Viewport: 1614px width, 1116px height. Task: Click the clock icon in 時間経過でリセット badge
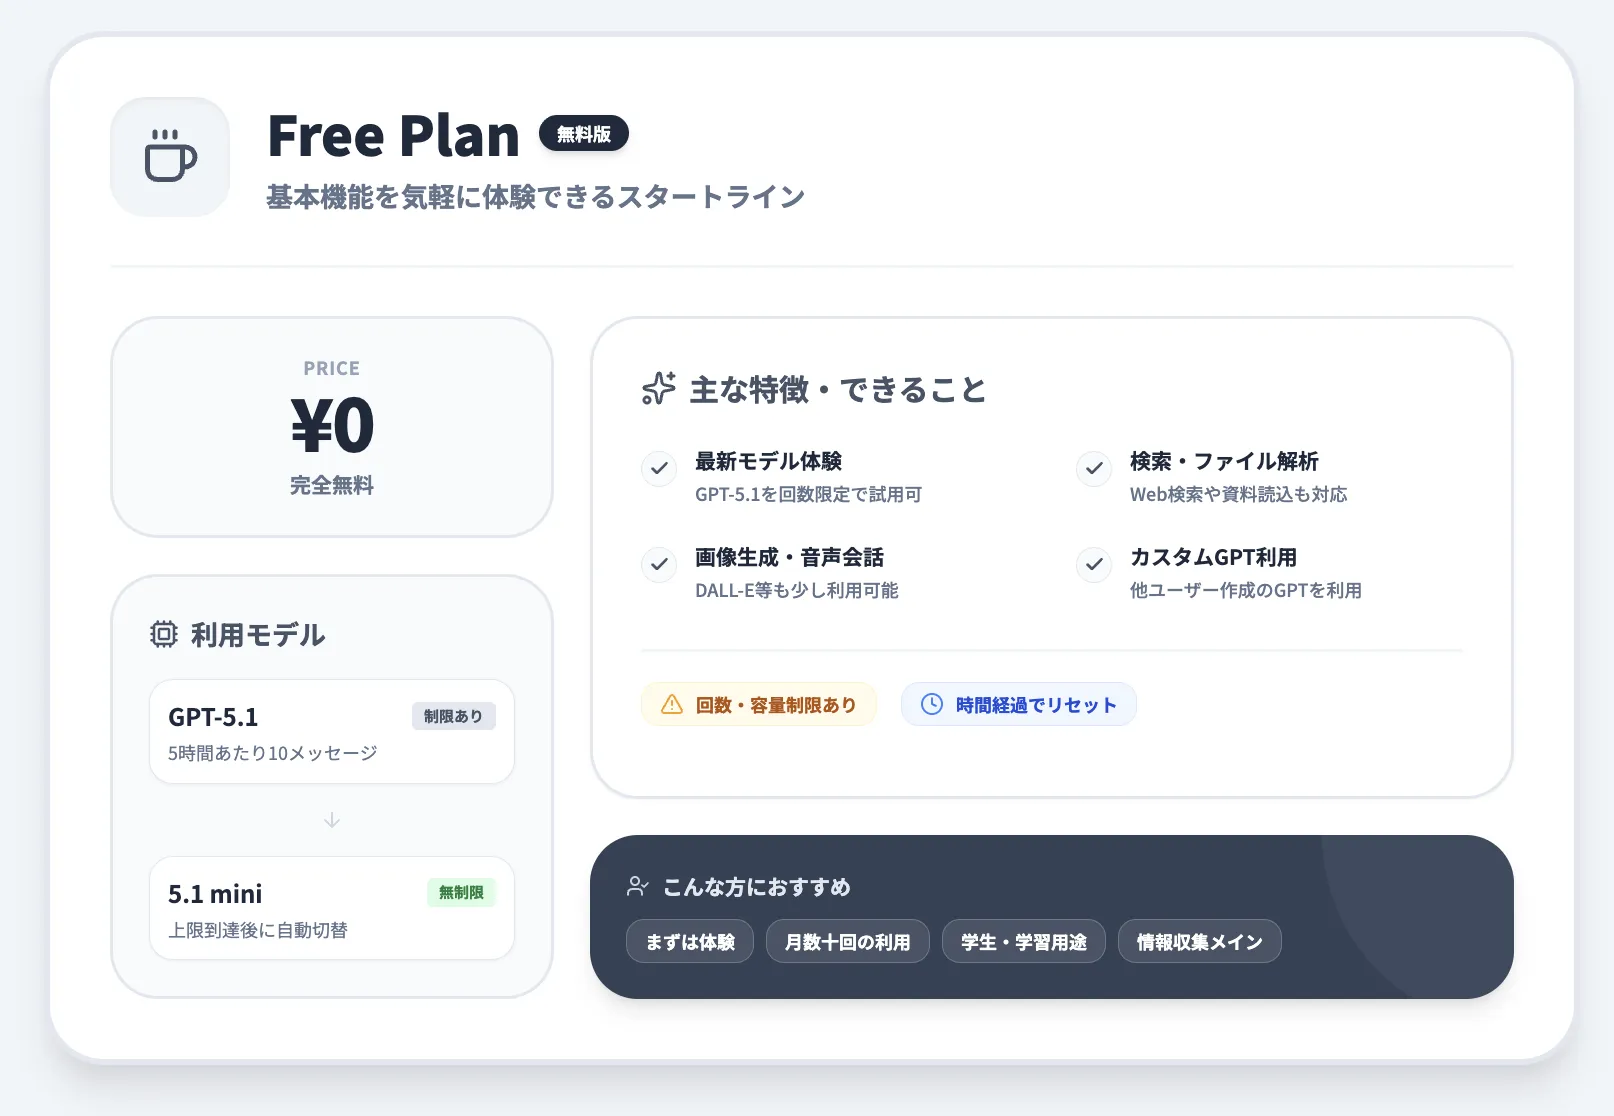[x=931, y=703]
